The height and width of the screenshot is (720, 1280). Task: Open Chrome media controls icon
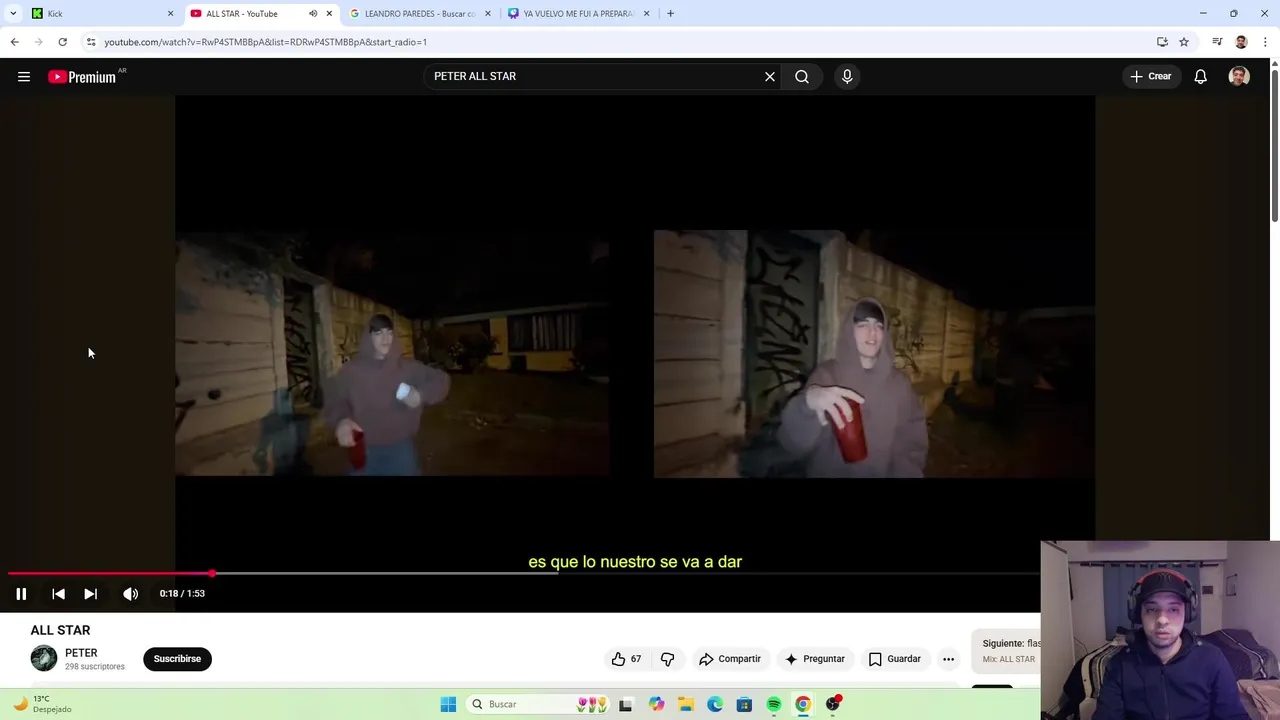(1217, 42)
